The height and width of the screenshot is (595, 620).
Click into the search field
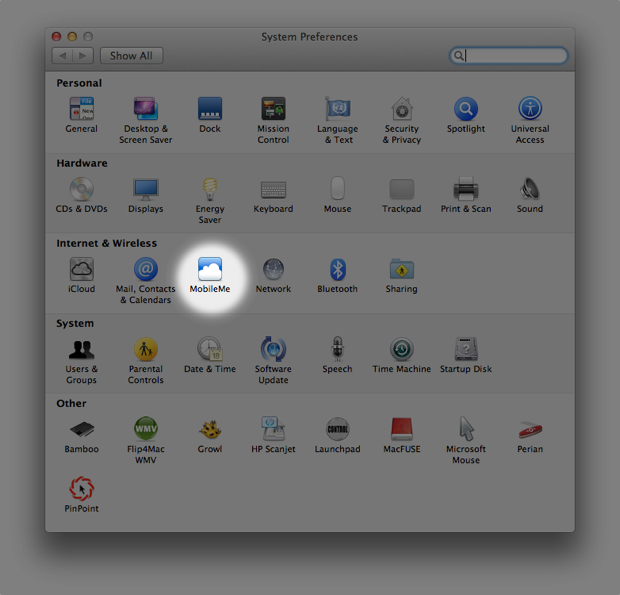508,55
